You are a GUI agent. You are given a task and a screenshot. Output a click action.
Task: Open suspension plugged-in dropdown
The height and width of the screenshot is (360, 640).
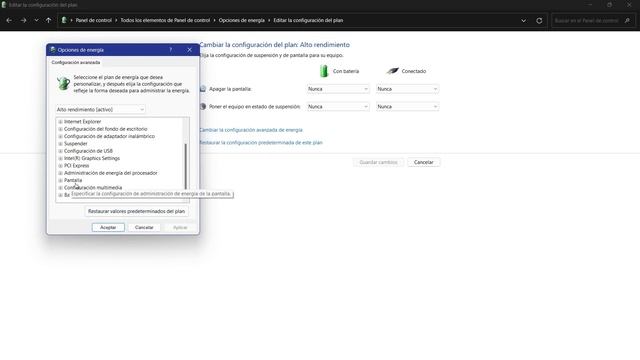click(x=407, y=107)
